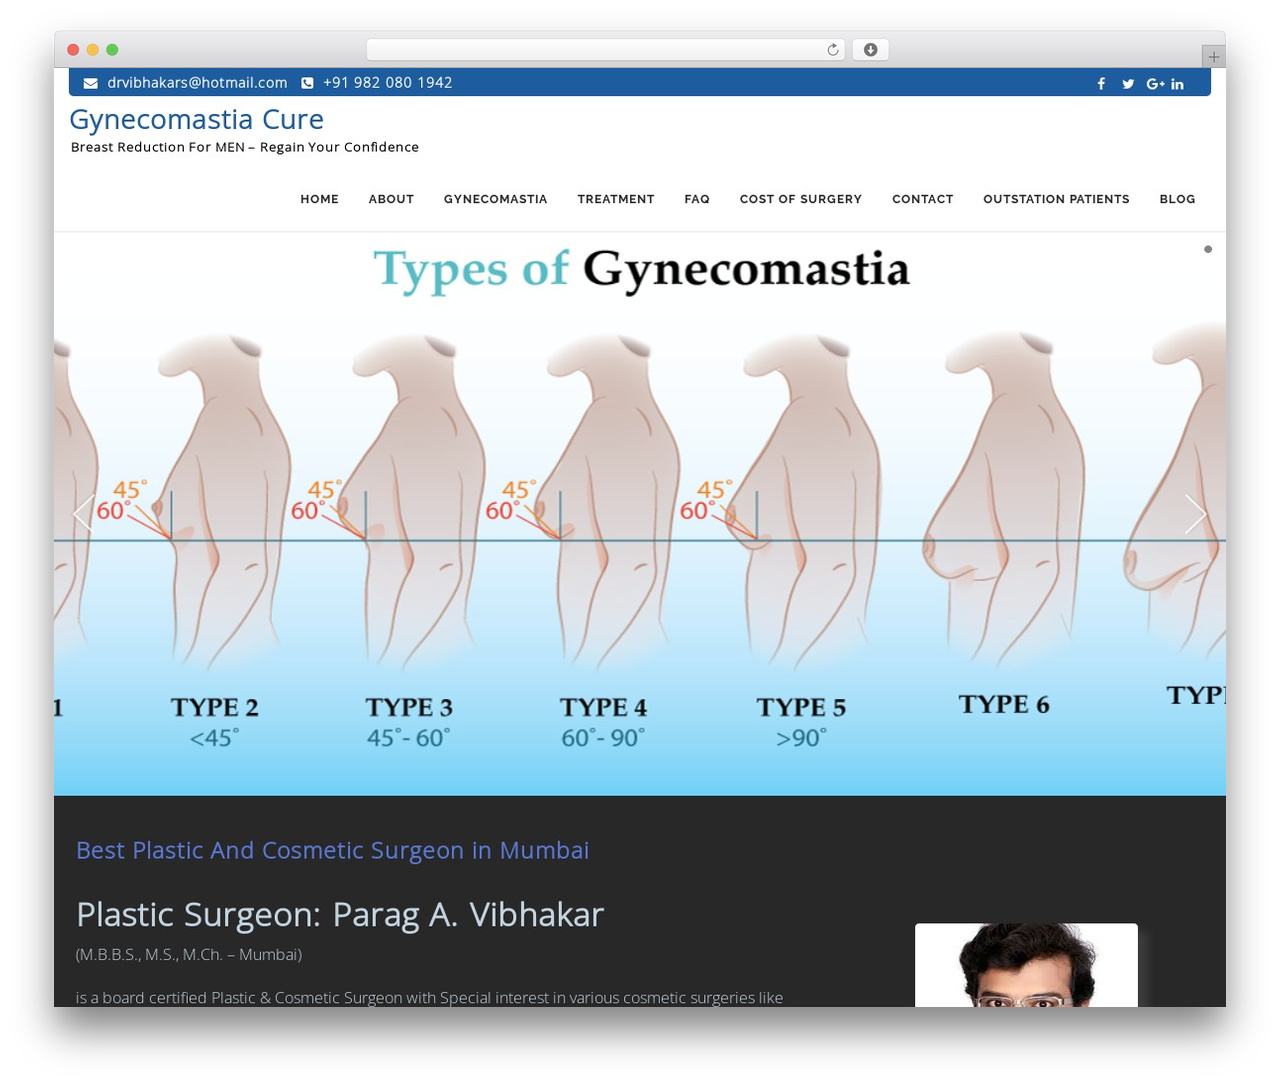Click the Types of Gynecomastia slider image
The image size is (1280, 1084).
(x=640, y=514)
